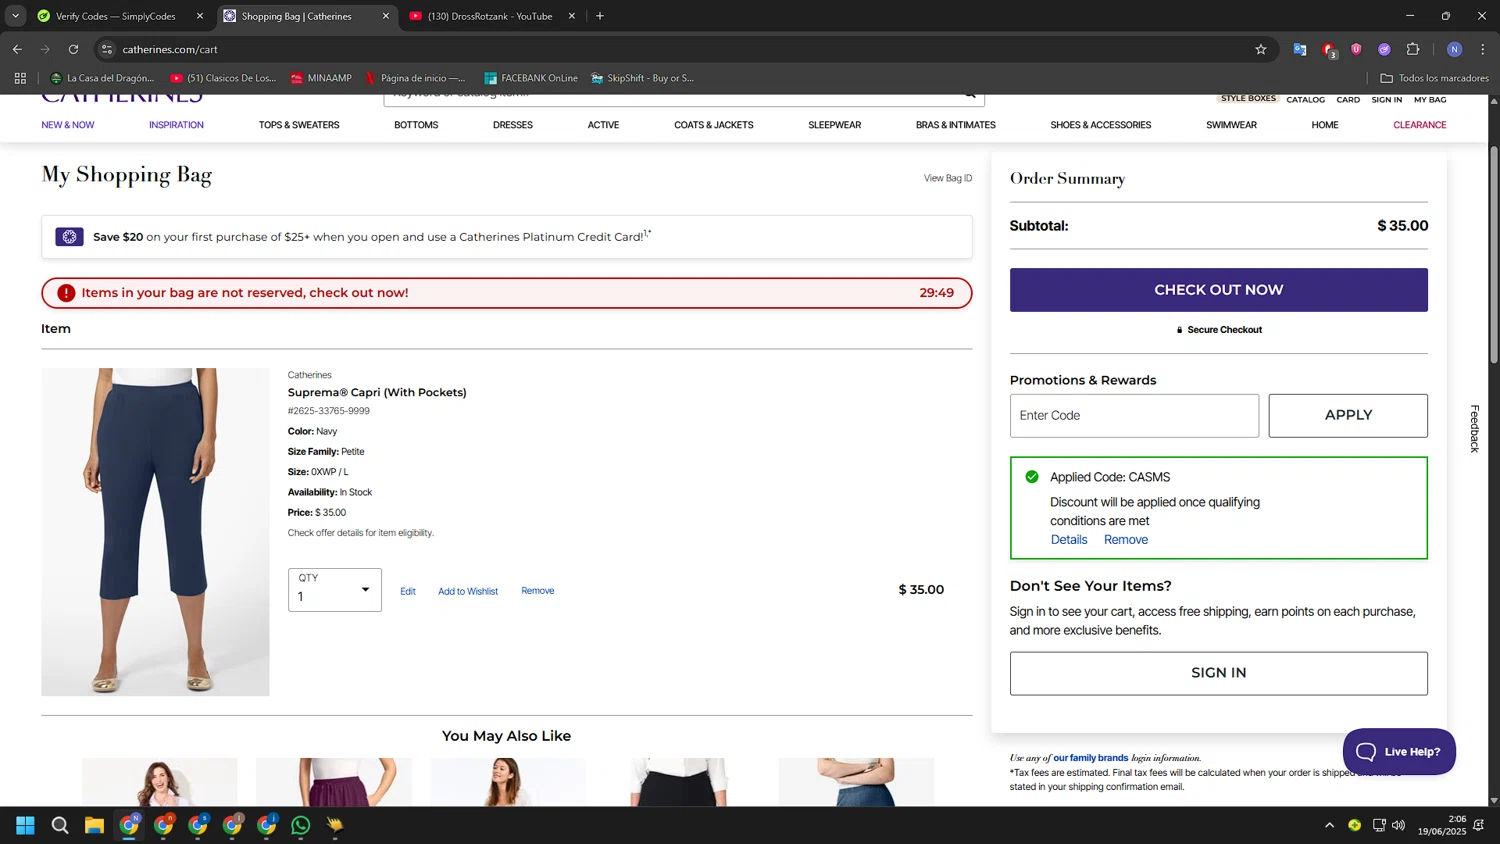1500x844 pixels.
Task: Click Edit for the Suprema Capri item
Action: click(x=408, y=591)
